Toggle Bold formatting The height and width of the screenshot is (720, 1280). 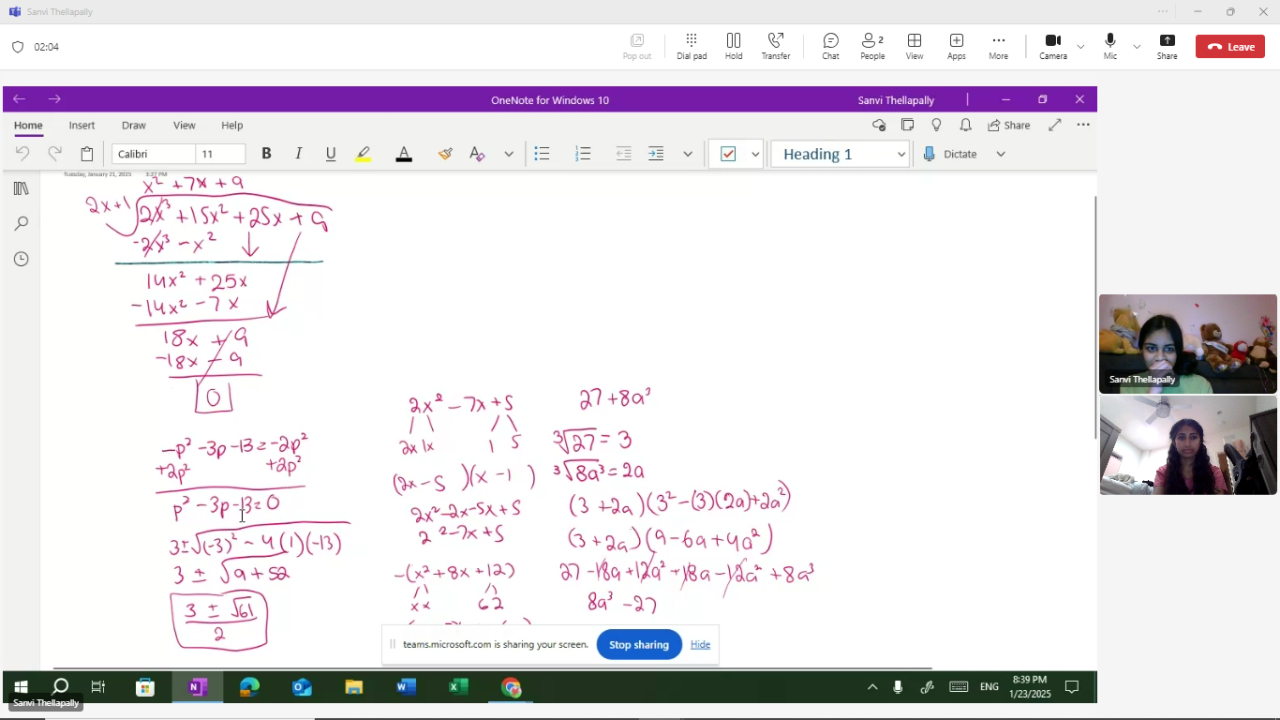266,154
